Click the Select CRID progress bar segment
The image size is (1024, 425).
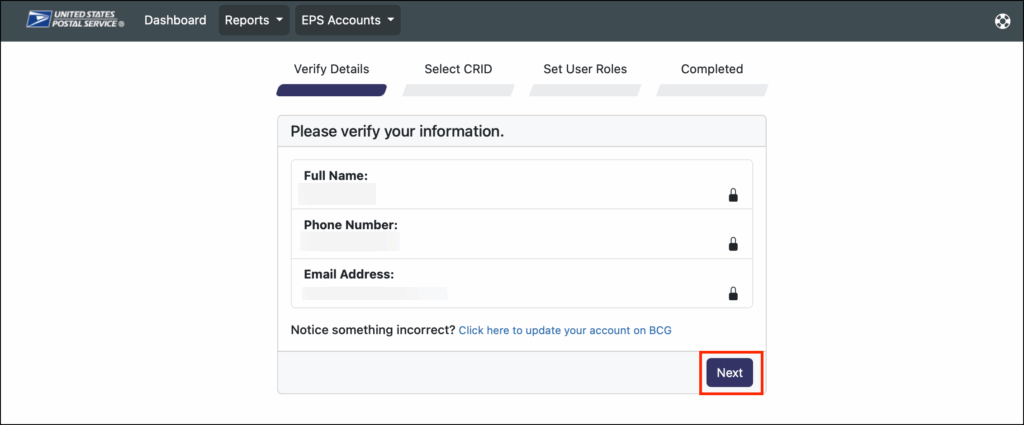(x=458, y=90)
